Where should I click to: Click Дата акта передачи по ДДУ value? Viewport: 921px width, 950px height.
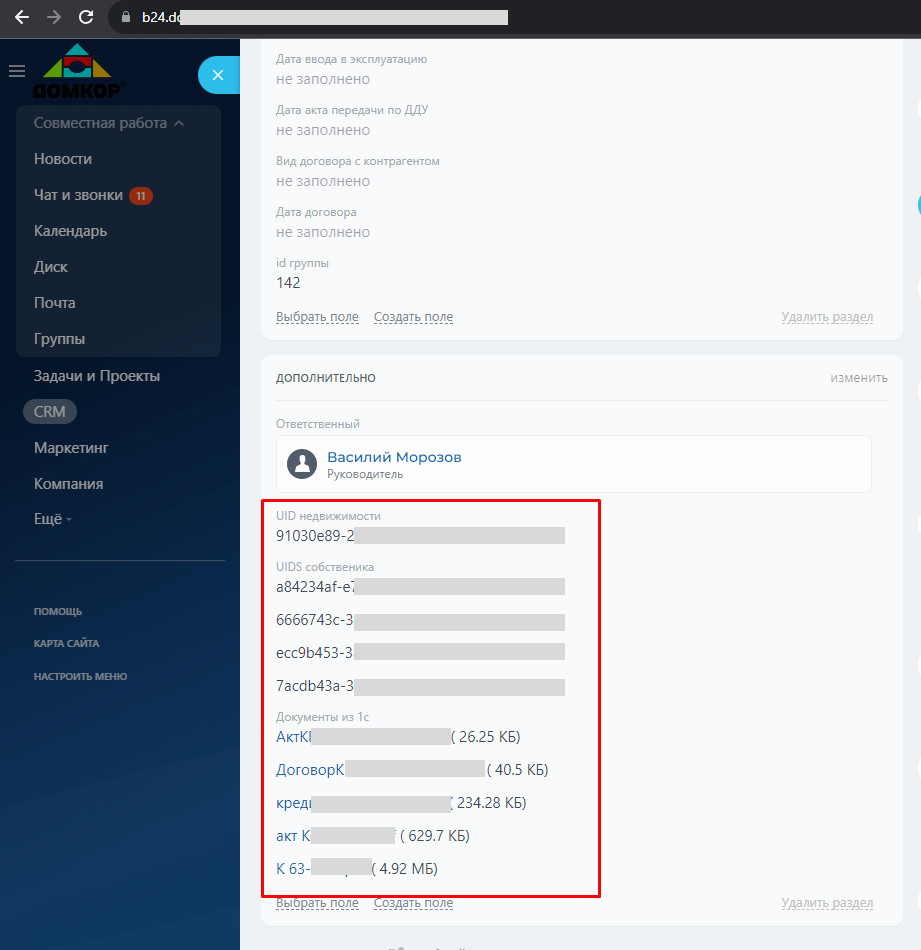point(323,130)
